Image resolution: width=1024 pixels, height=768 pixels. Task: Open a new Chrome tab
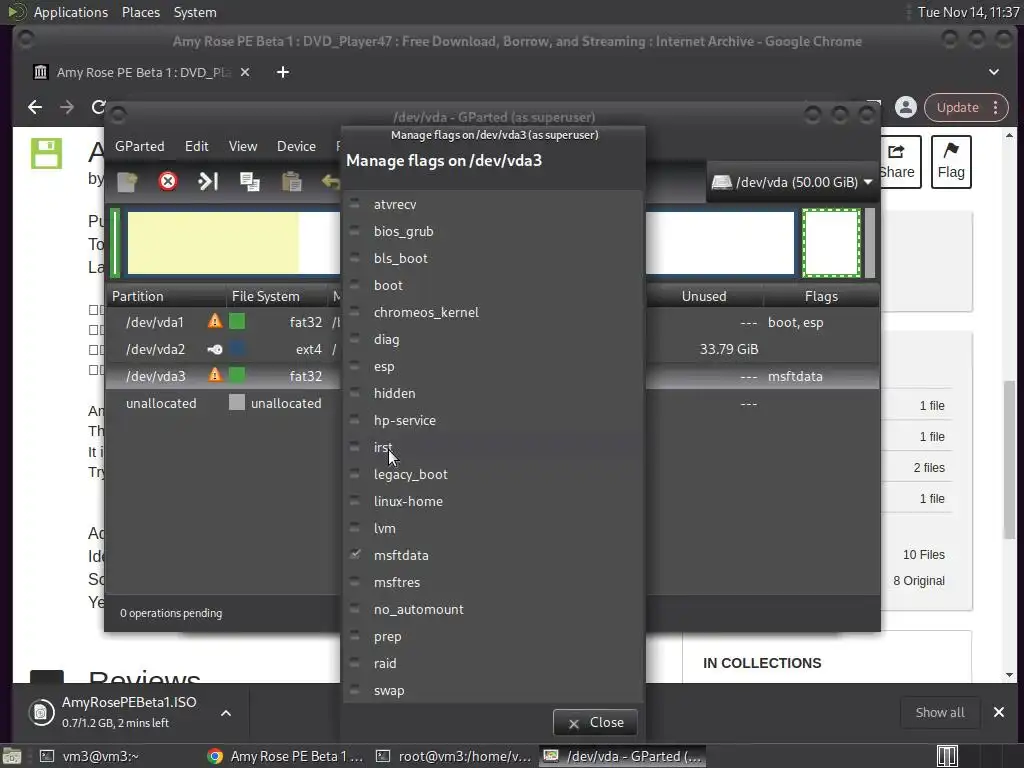(x=283, y=72)
